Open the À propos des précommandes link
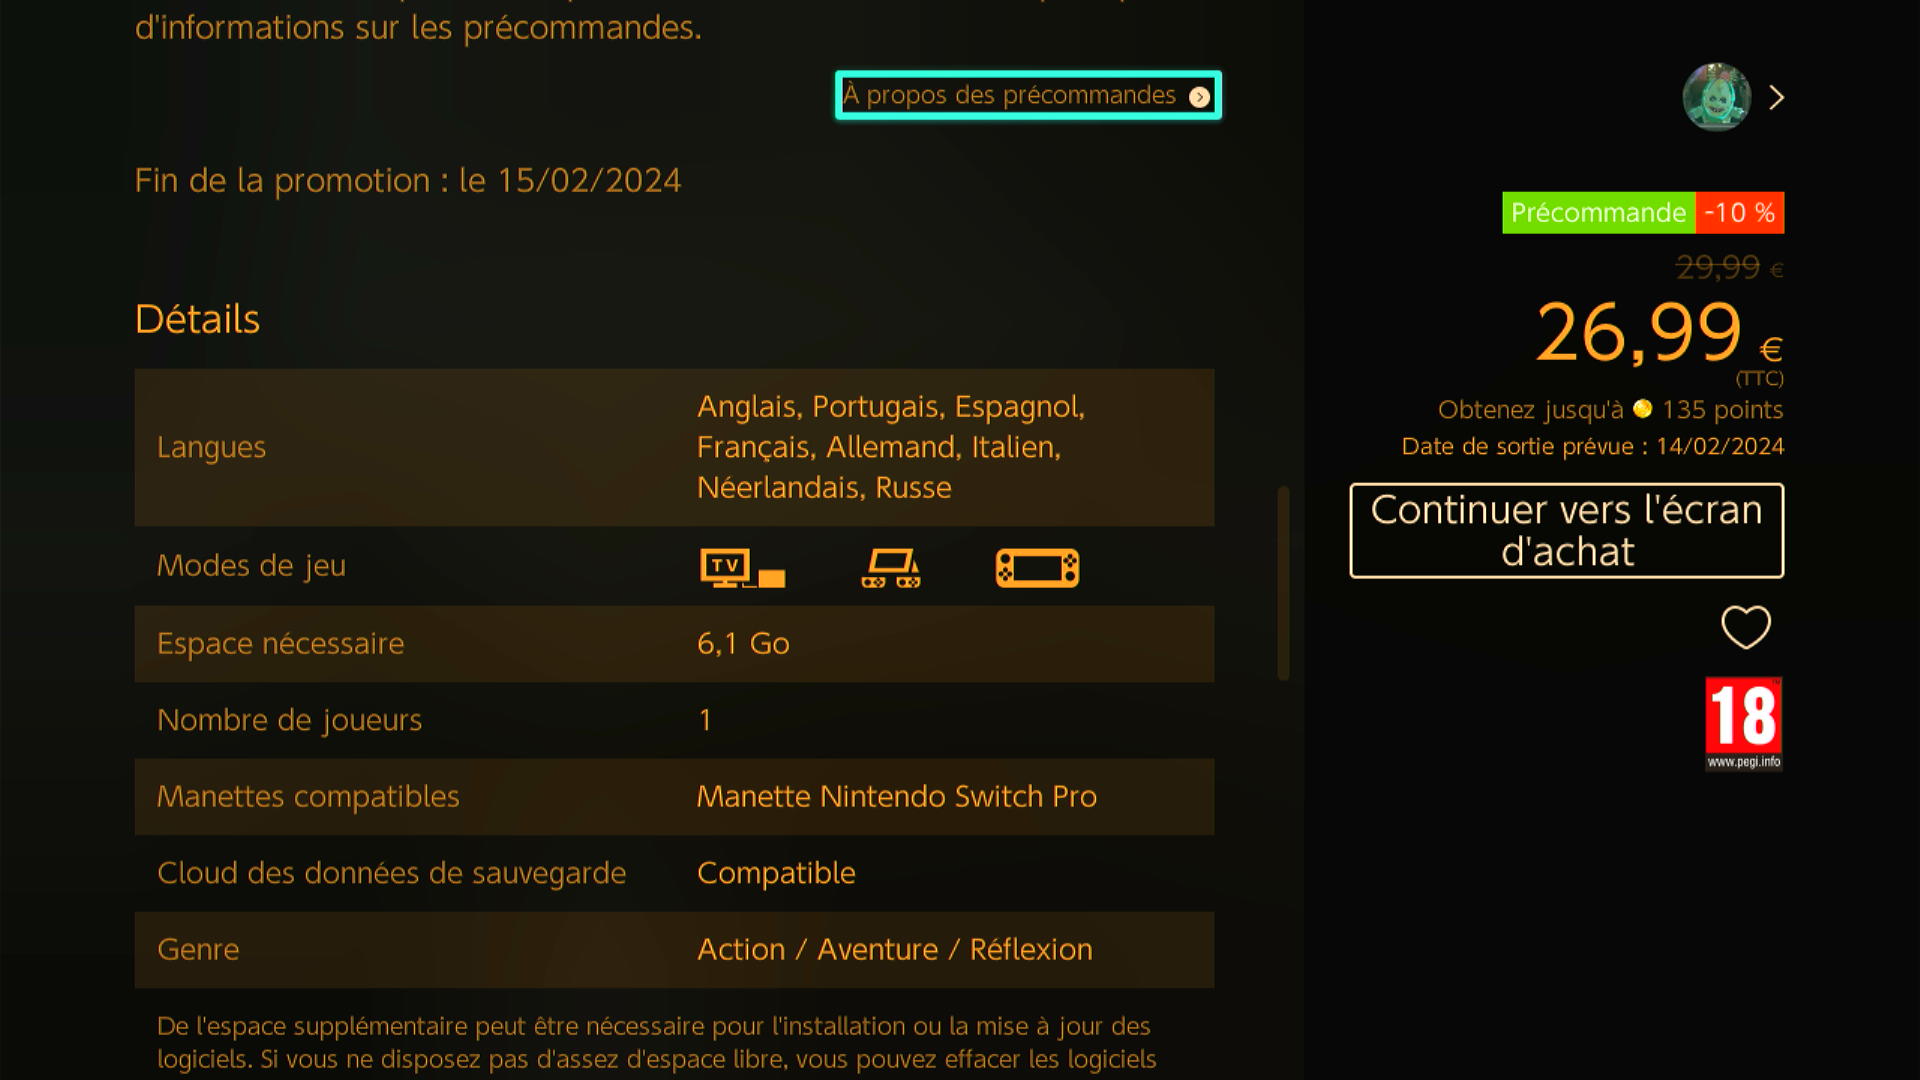 pos(1028,95)
